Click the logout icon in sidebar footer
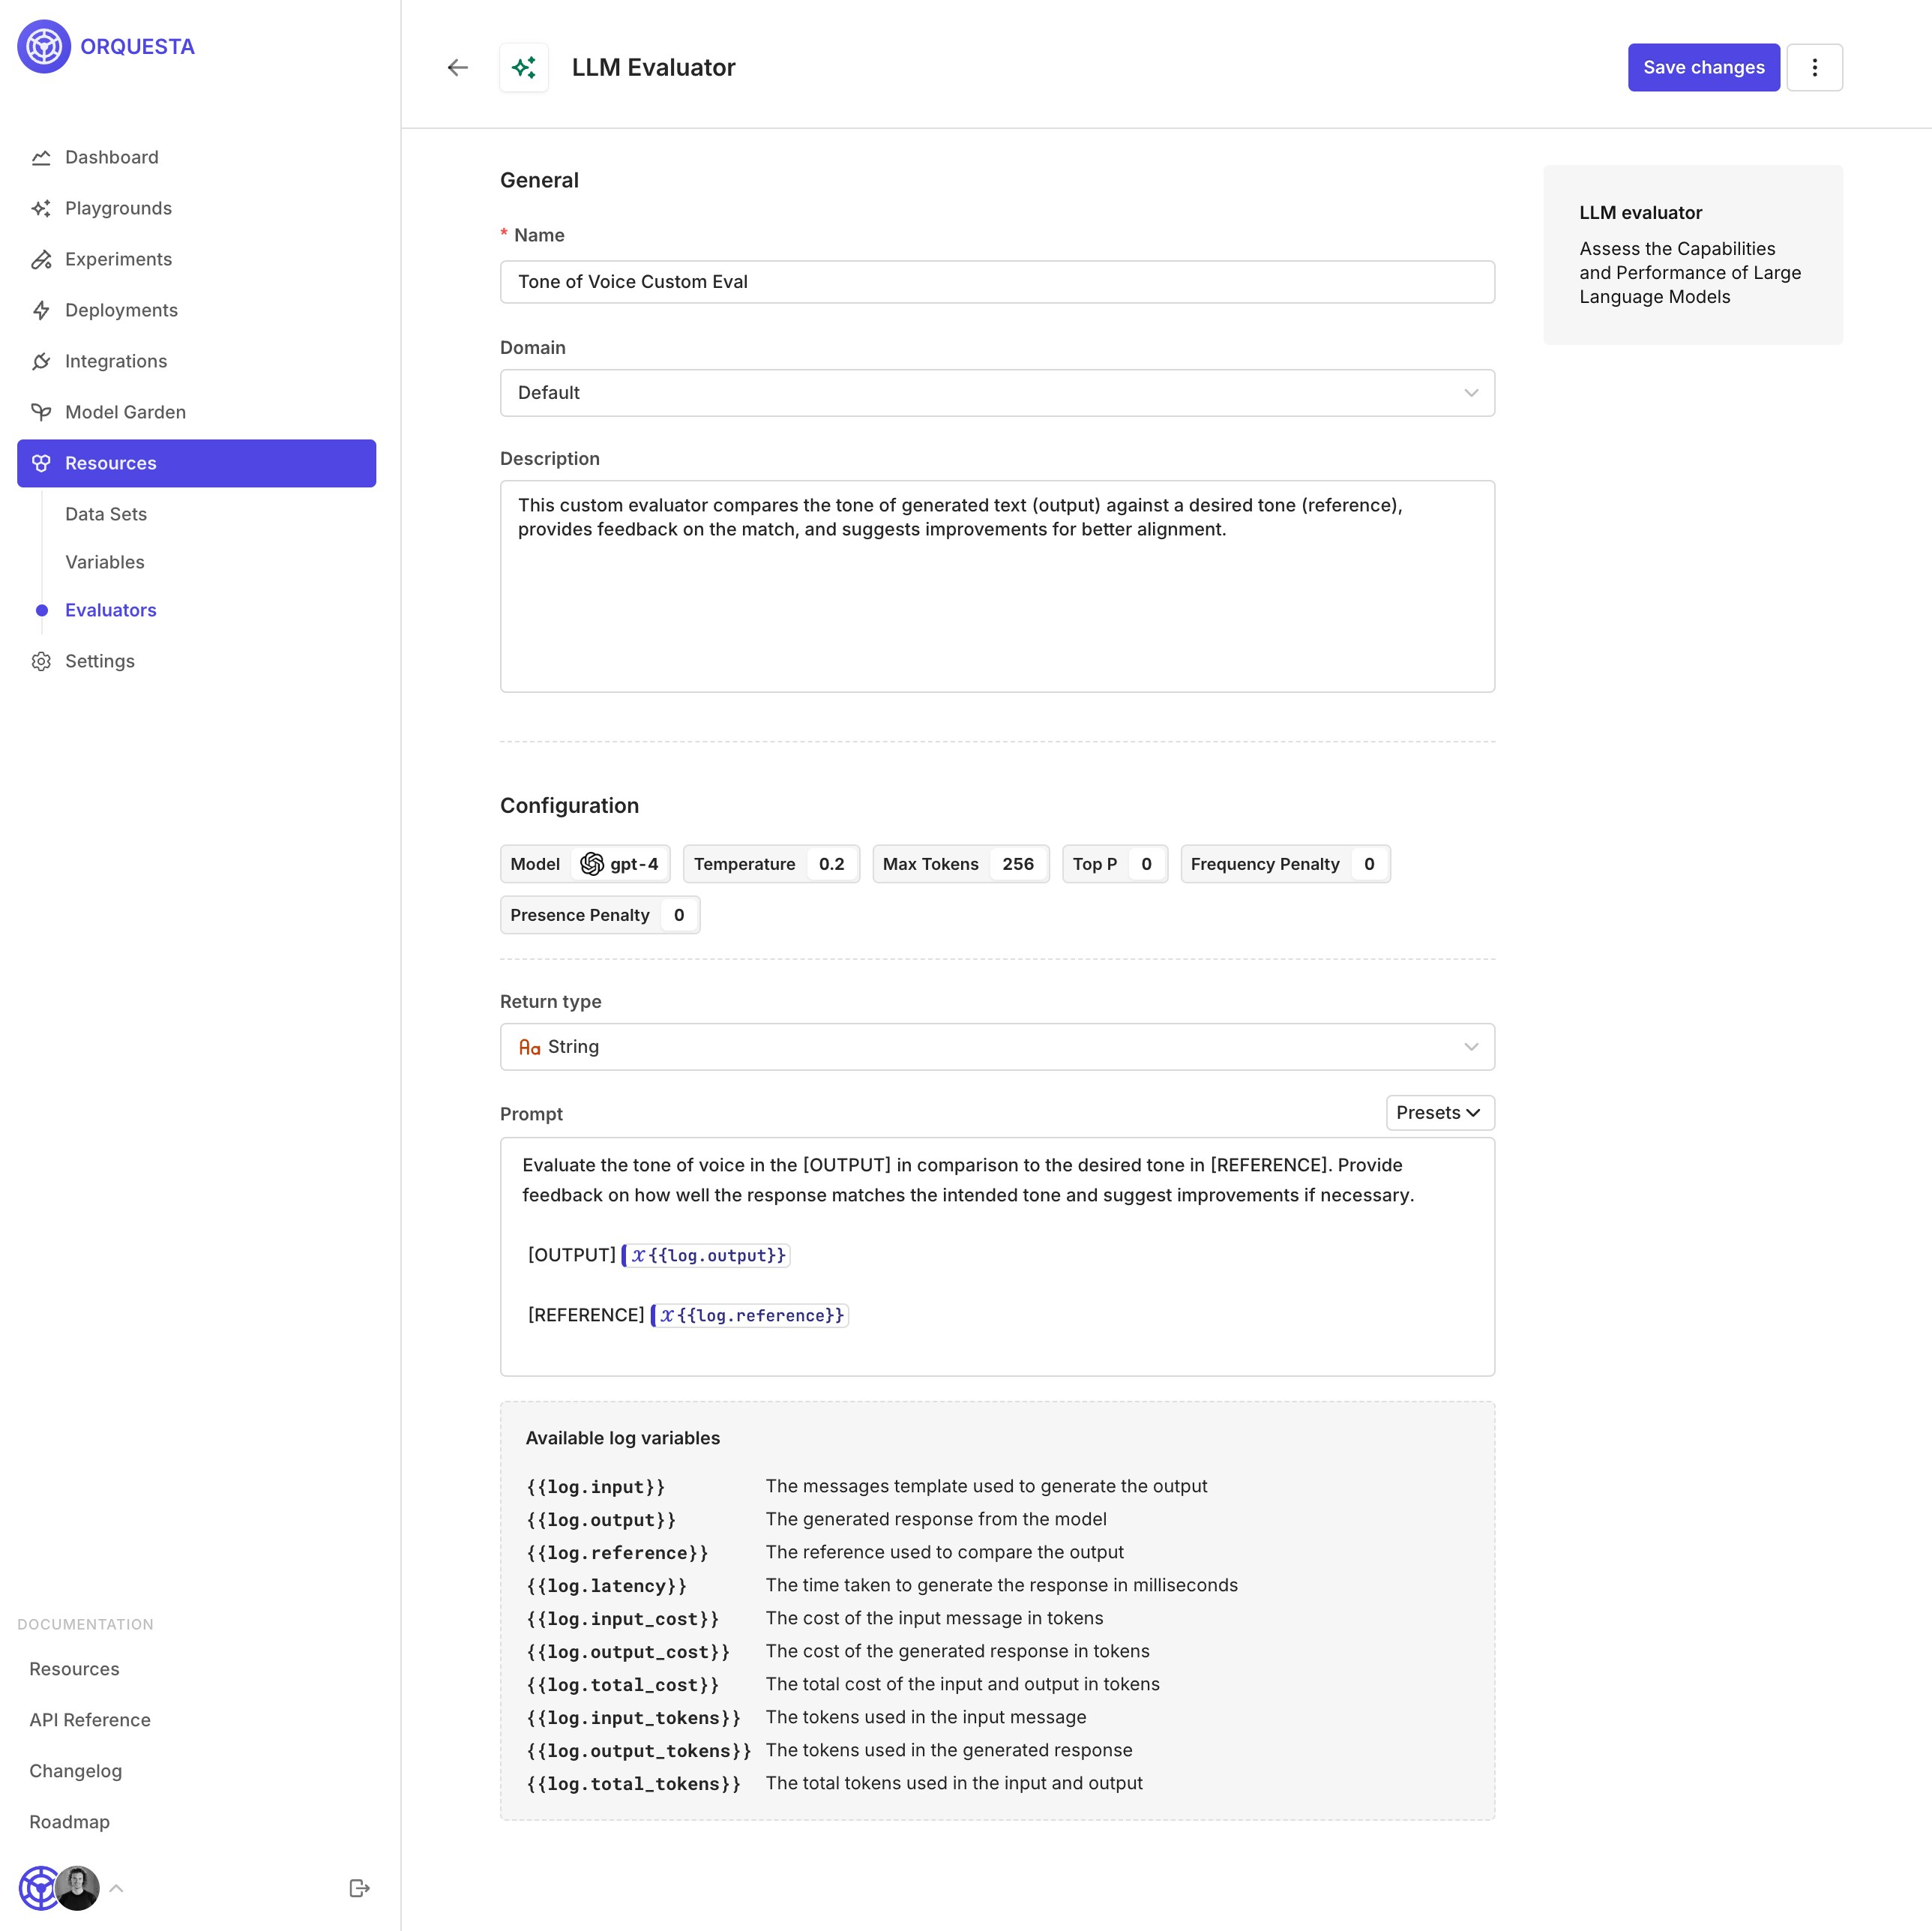The width and height of the screenshot is (1932, 1931). (x=359, y=1888)
